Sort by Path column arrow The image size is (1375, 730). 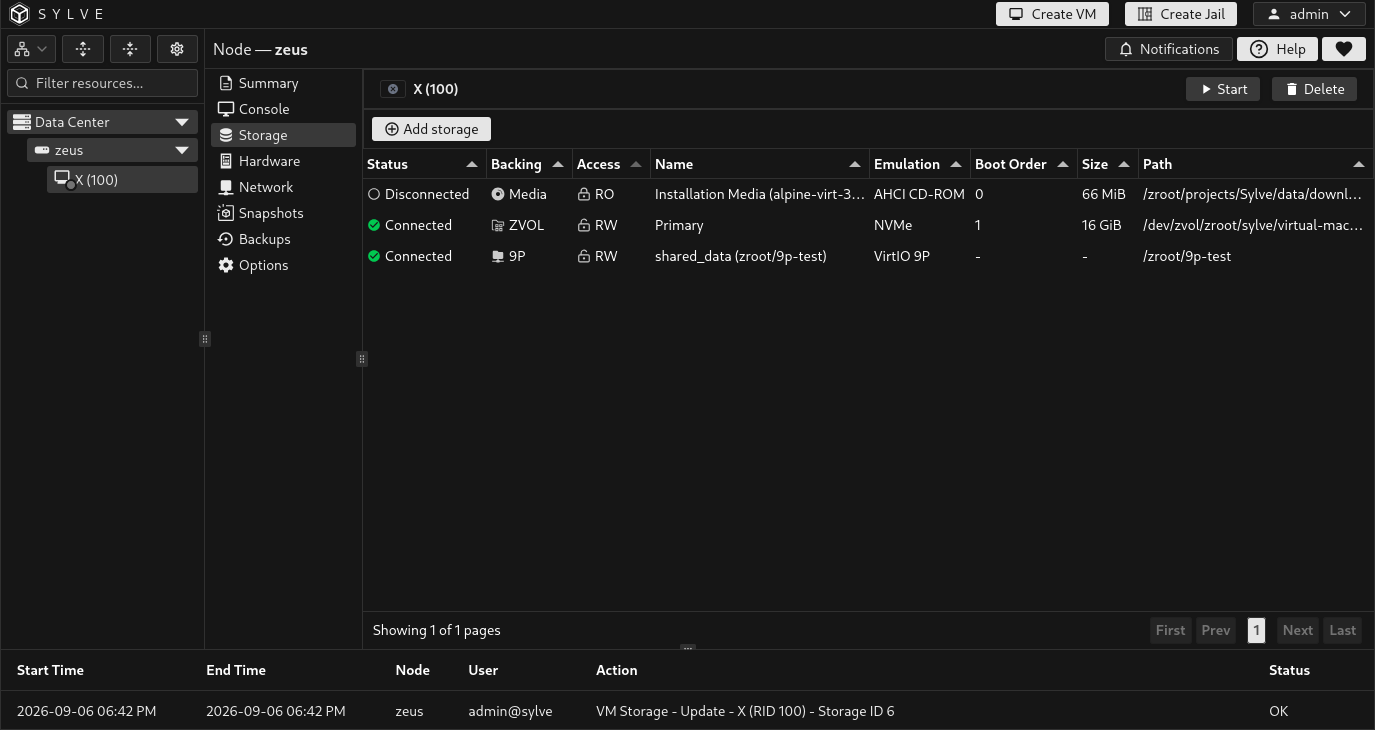[1358, 164]
